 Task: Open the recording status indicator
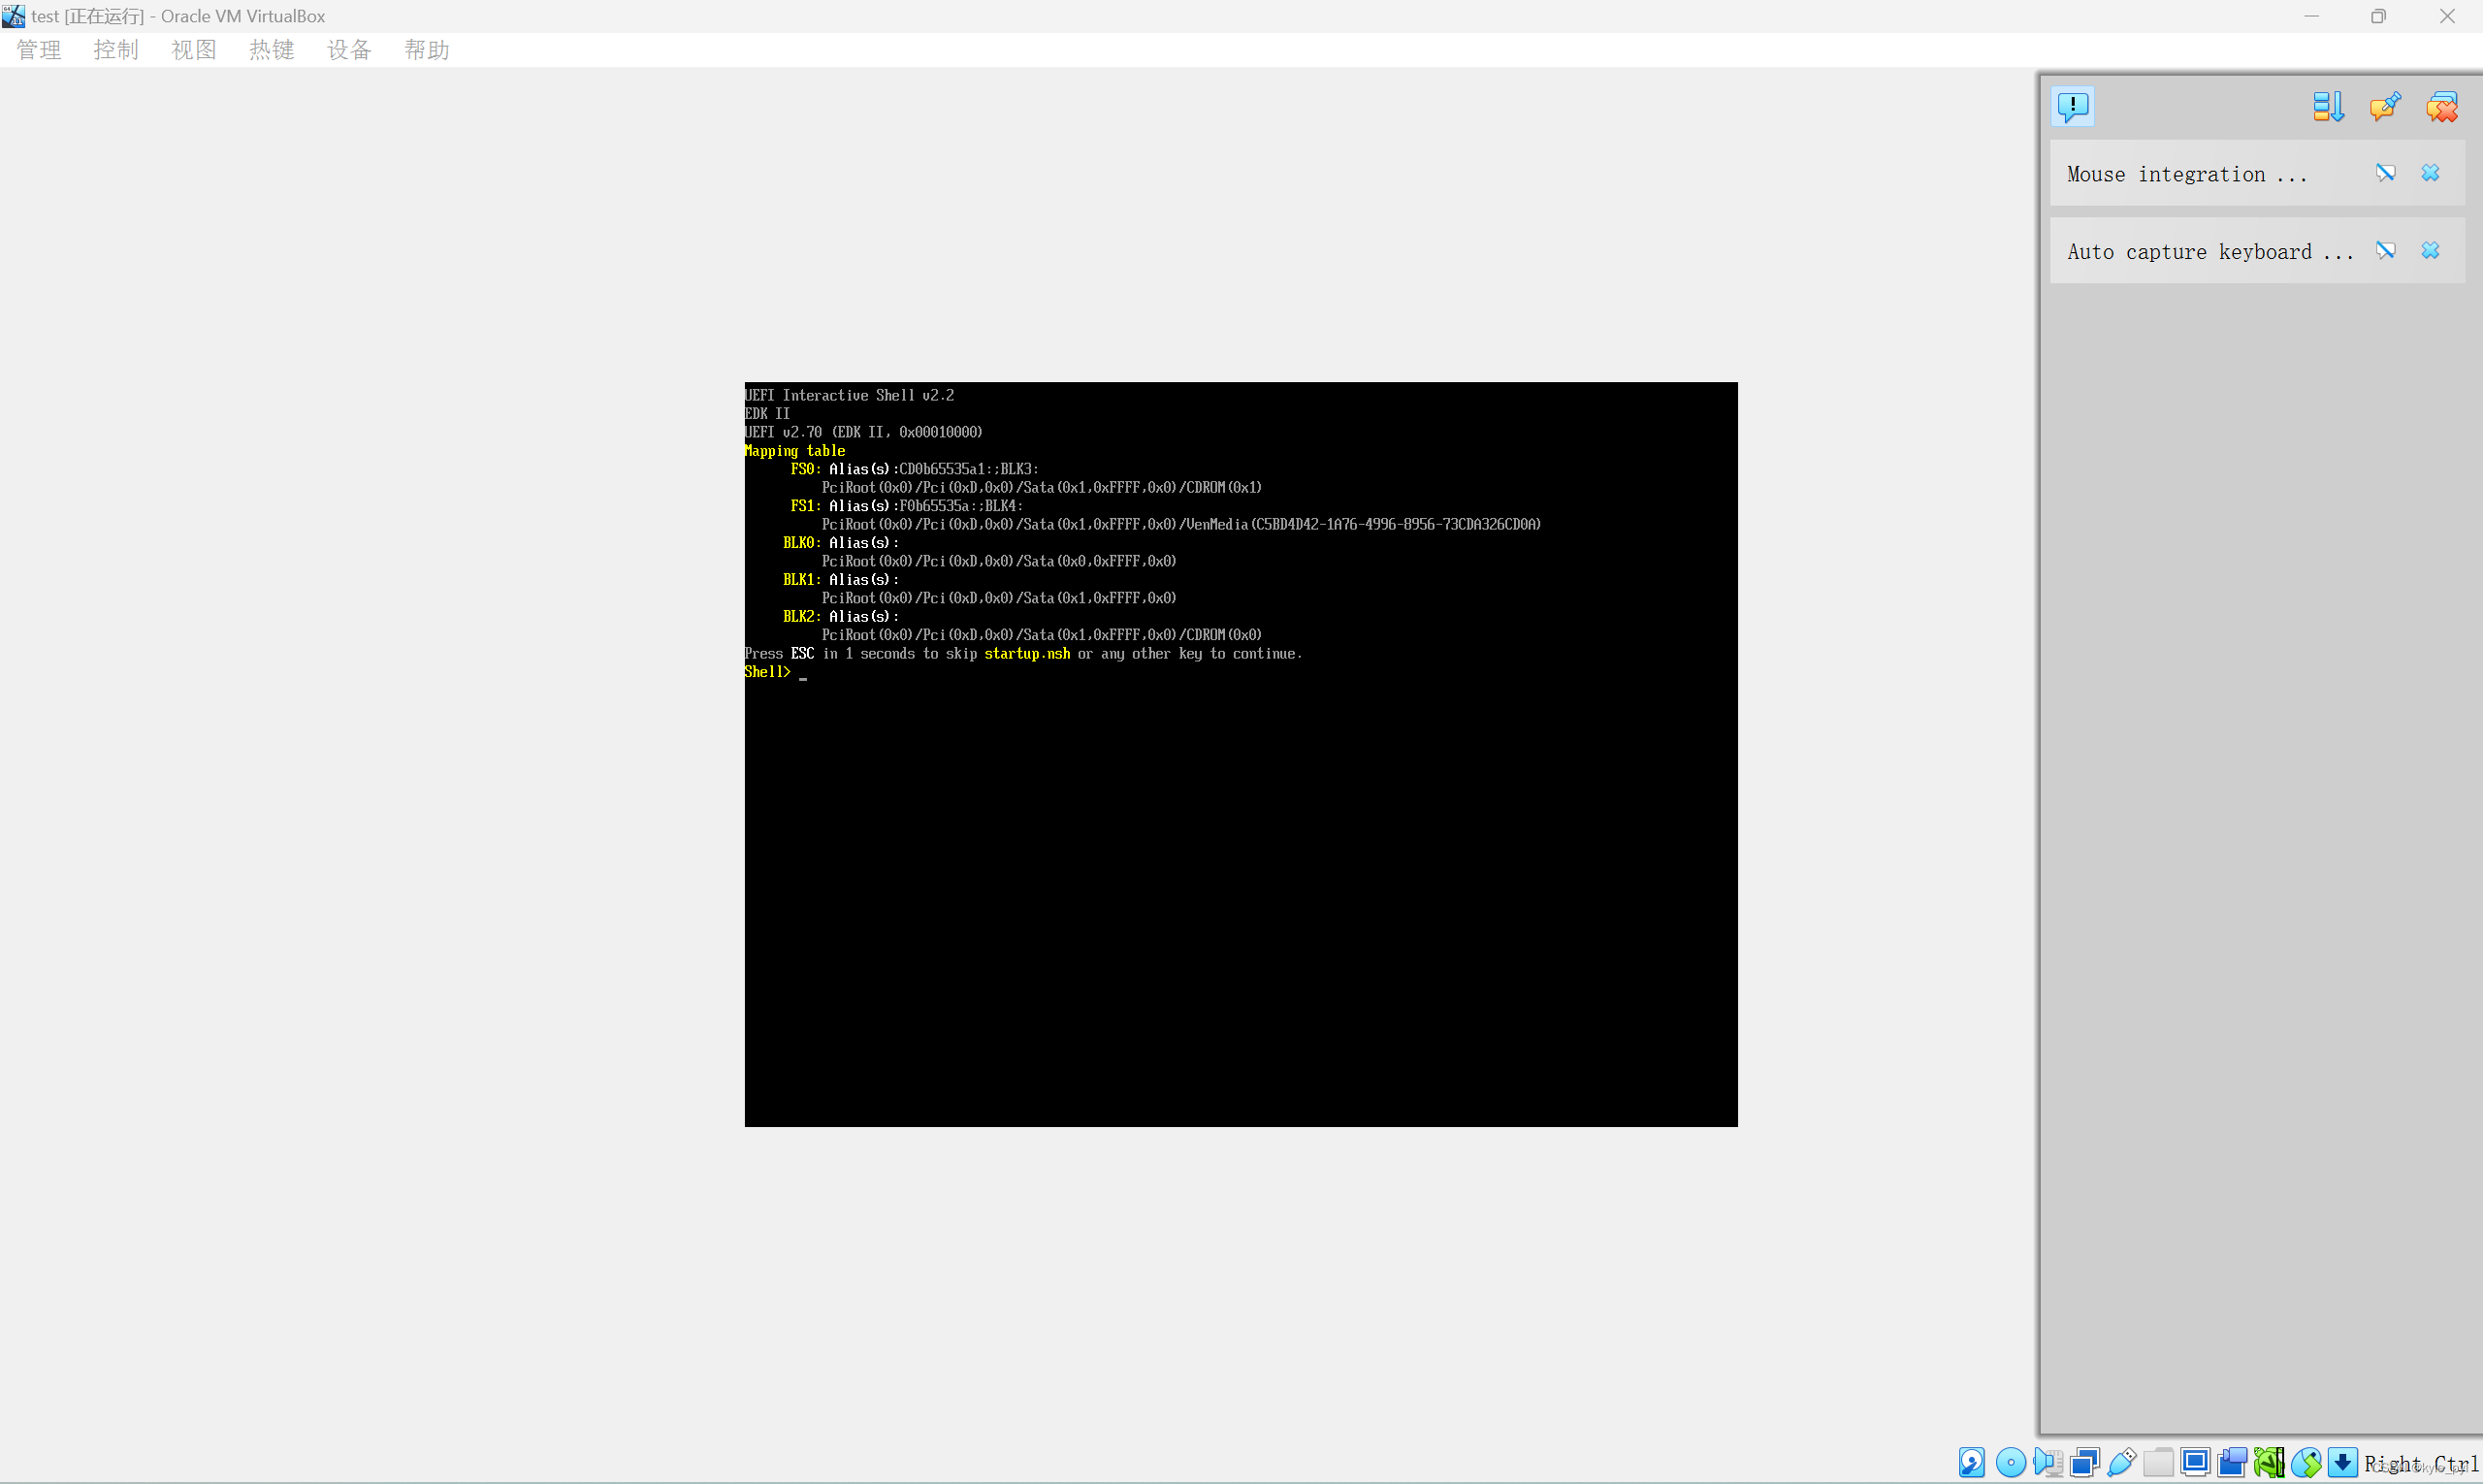[x=2232, y=1462]
